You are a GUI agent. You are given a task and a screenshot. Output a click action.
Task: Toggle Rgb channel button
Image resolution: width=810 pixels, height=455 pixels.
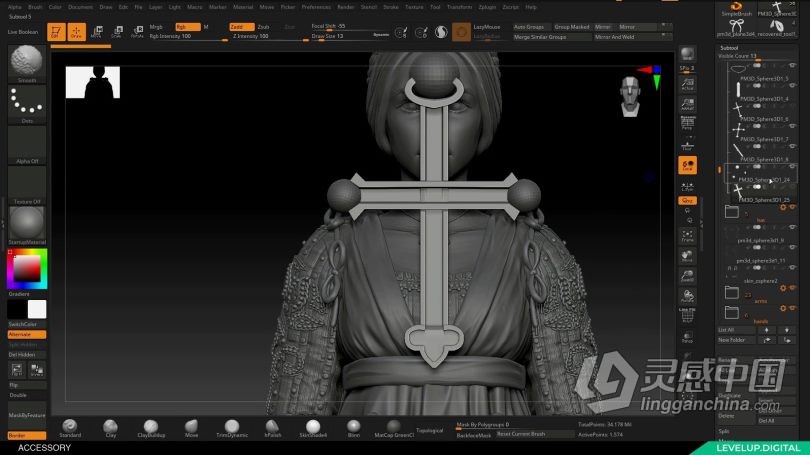[x=188, y=27]
